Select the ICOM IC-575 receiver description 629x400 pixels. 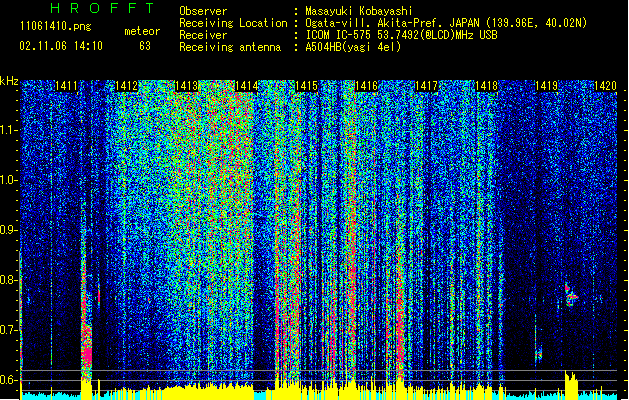click(401, 35)
